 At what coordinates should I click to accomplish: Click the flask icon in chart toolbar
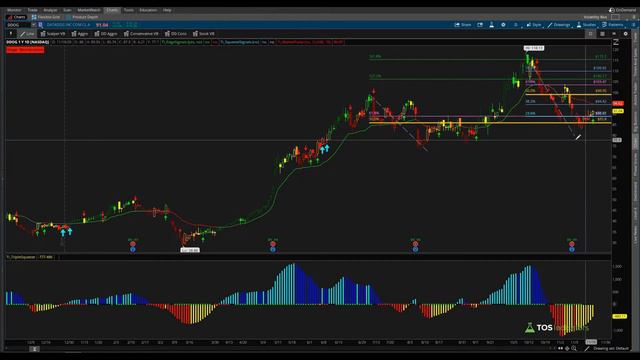click(x=491, y=25)
